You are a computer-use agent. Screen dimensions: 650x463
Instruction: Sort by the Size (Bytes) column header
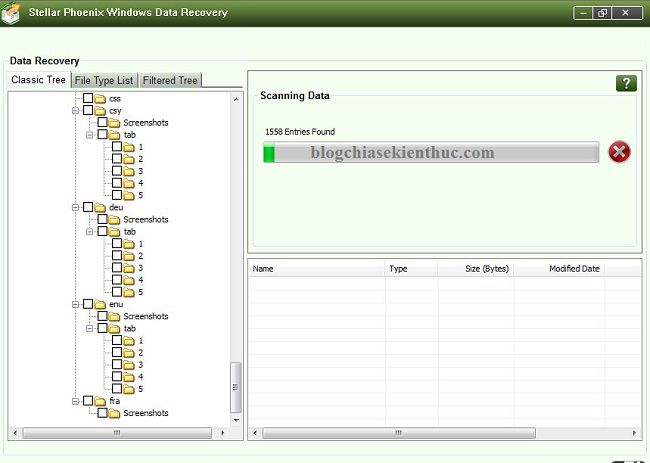[476, 269]
